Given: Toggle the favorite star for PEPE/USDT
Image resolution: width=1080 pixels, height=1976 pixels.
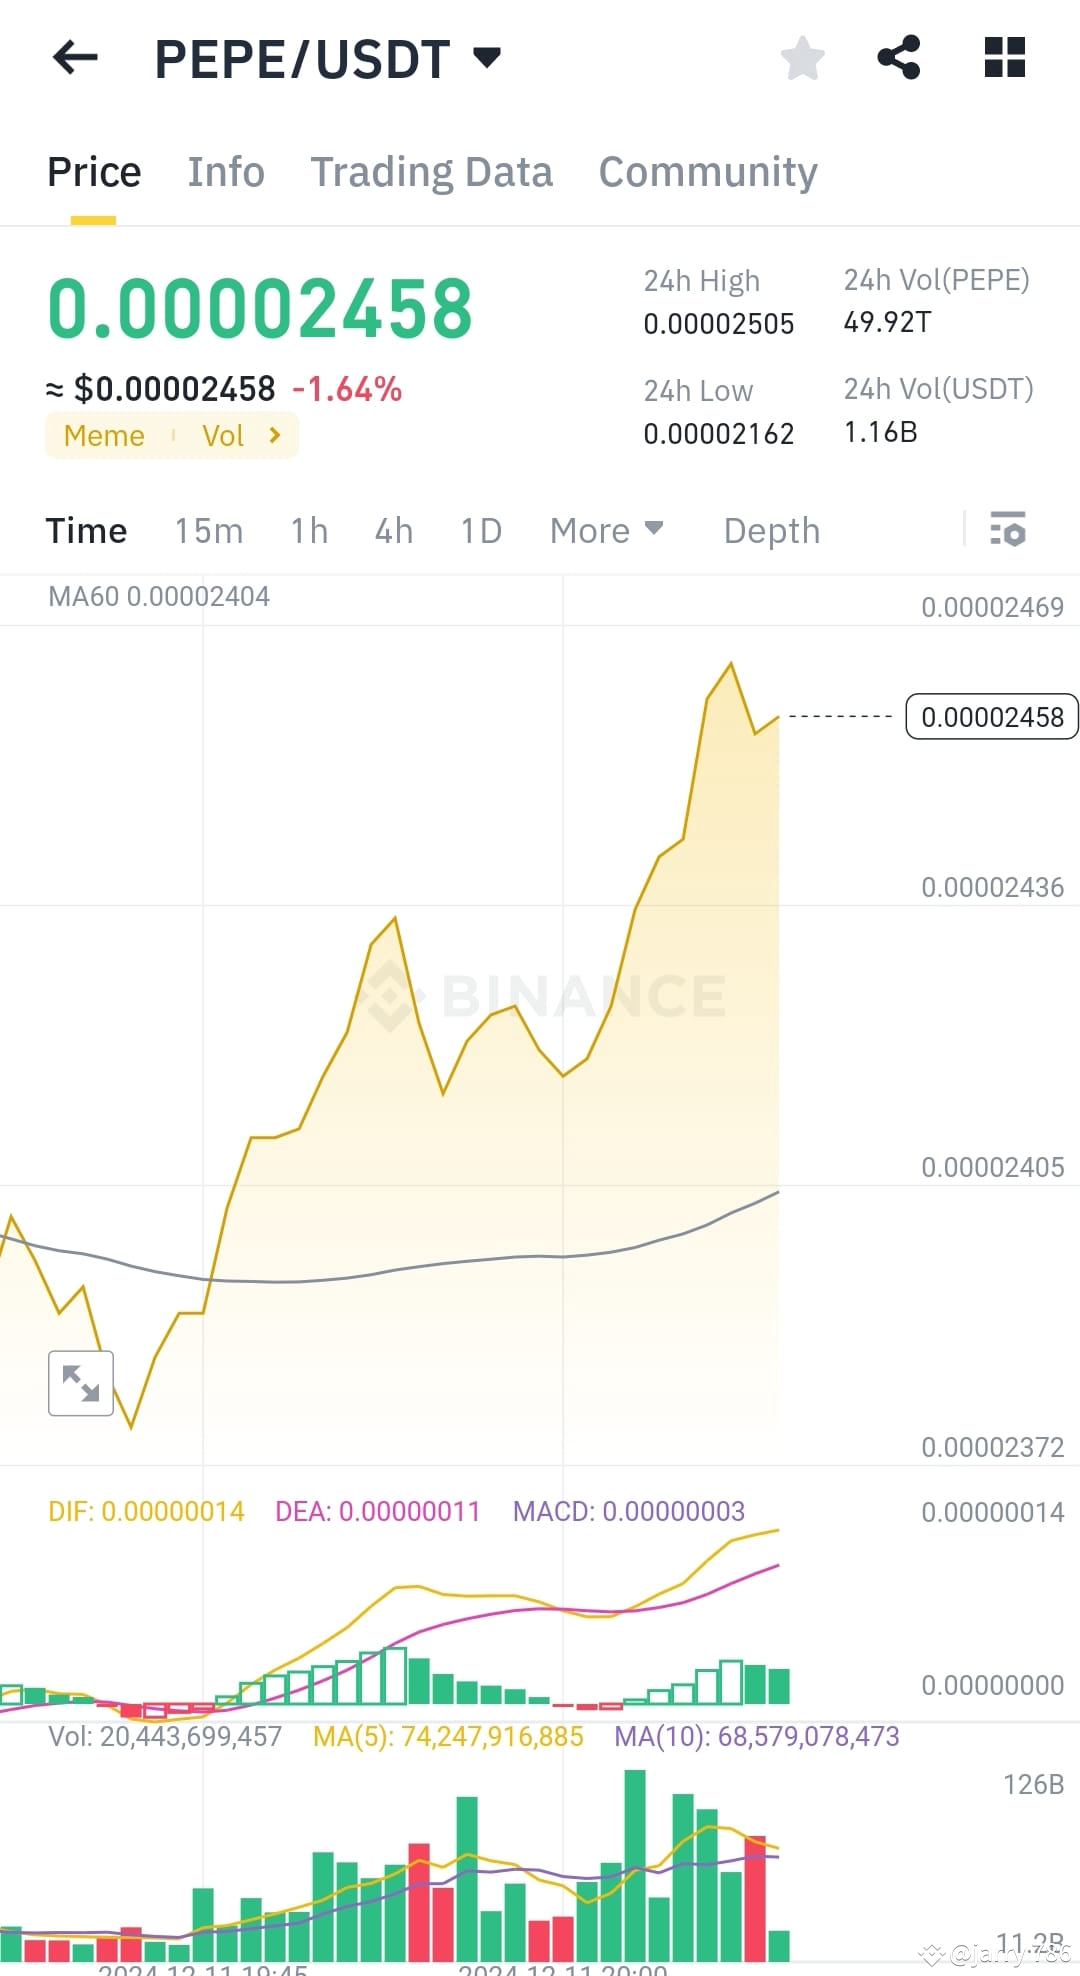Looking at the screenshot, I should [803, 58].
